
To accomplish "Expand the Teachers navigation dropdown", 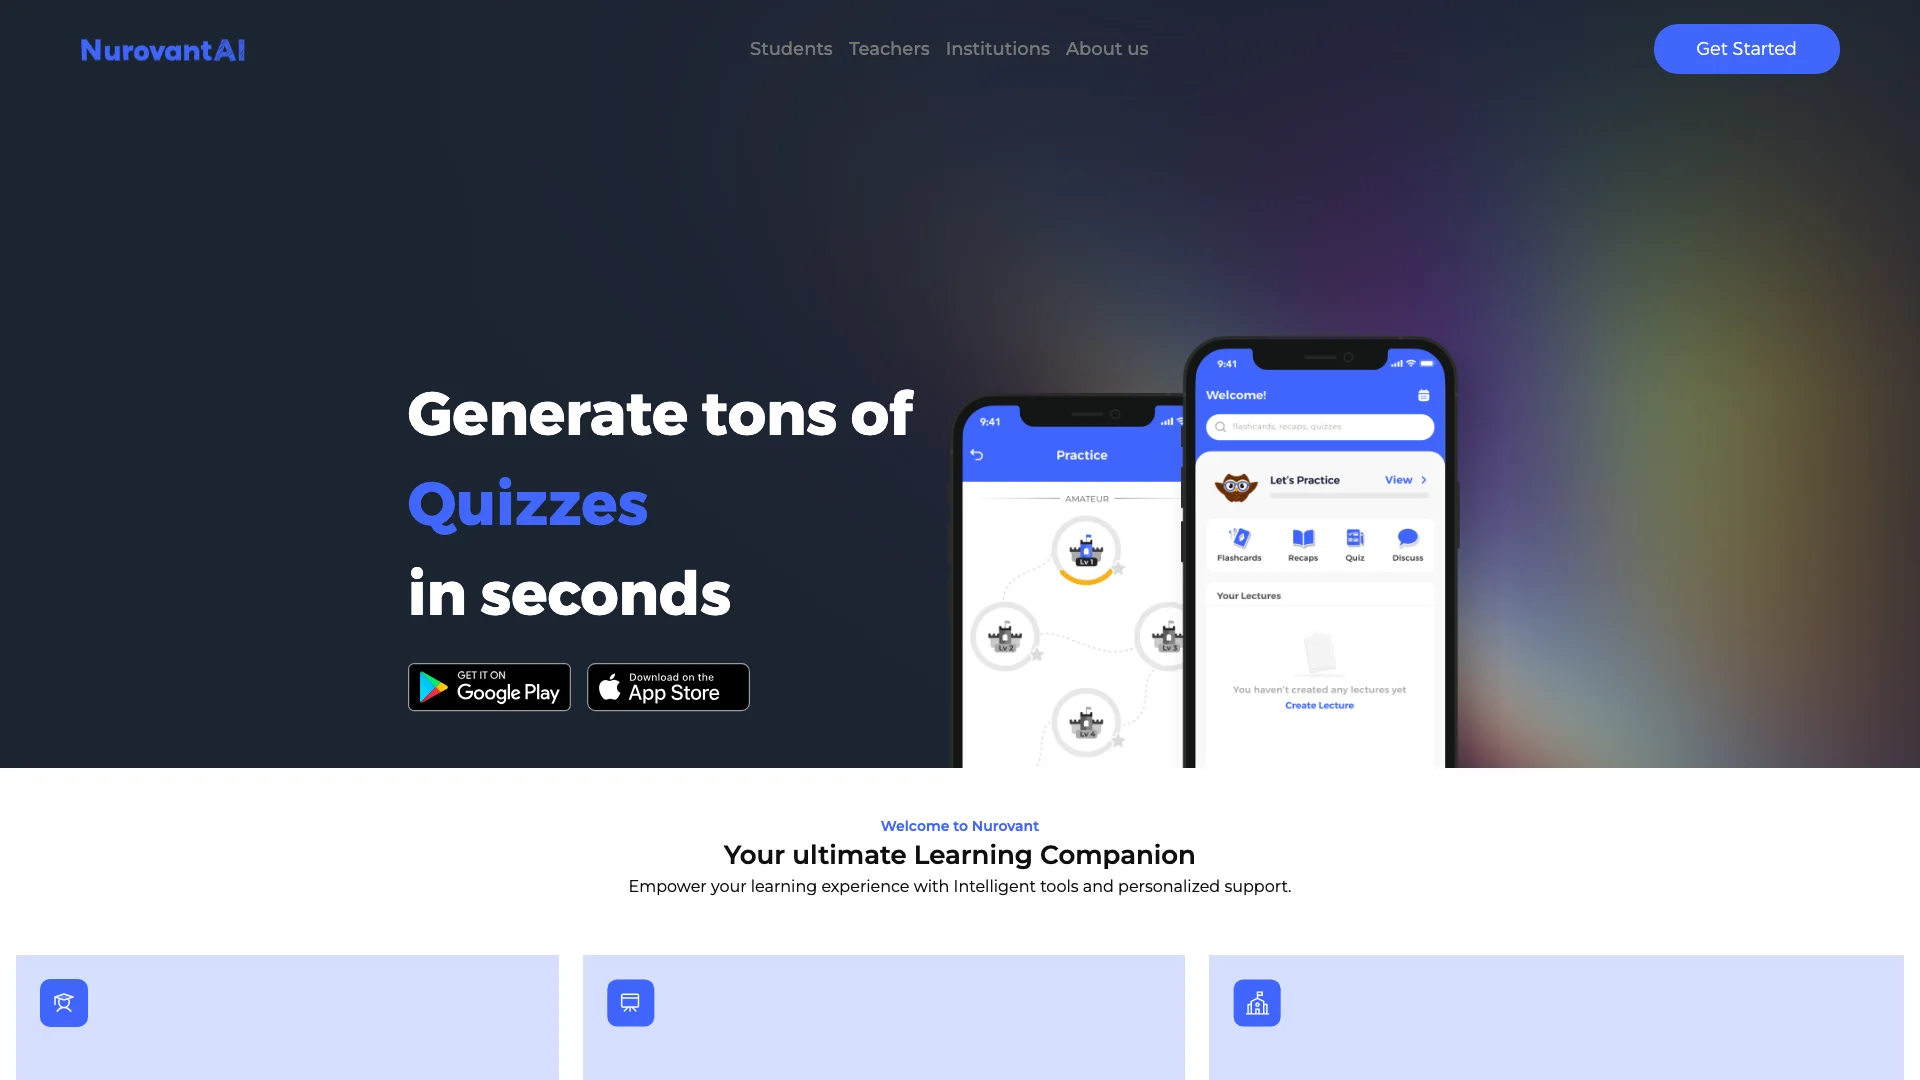I will tap(889, 49).
